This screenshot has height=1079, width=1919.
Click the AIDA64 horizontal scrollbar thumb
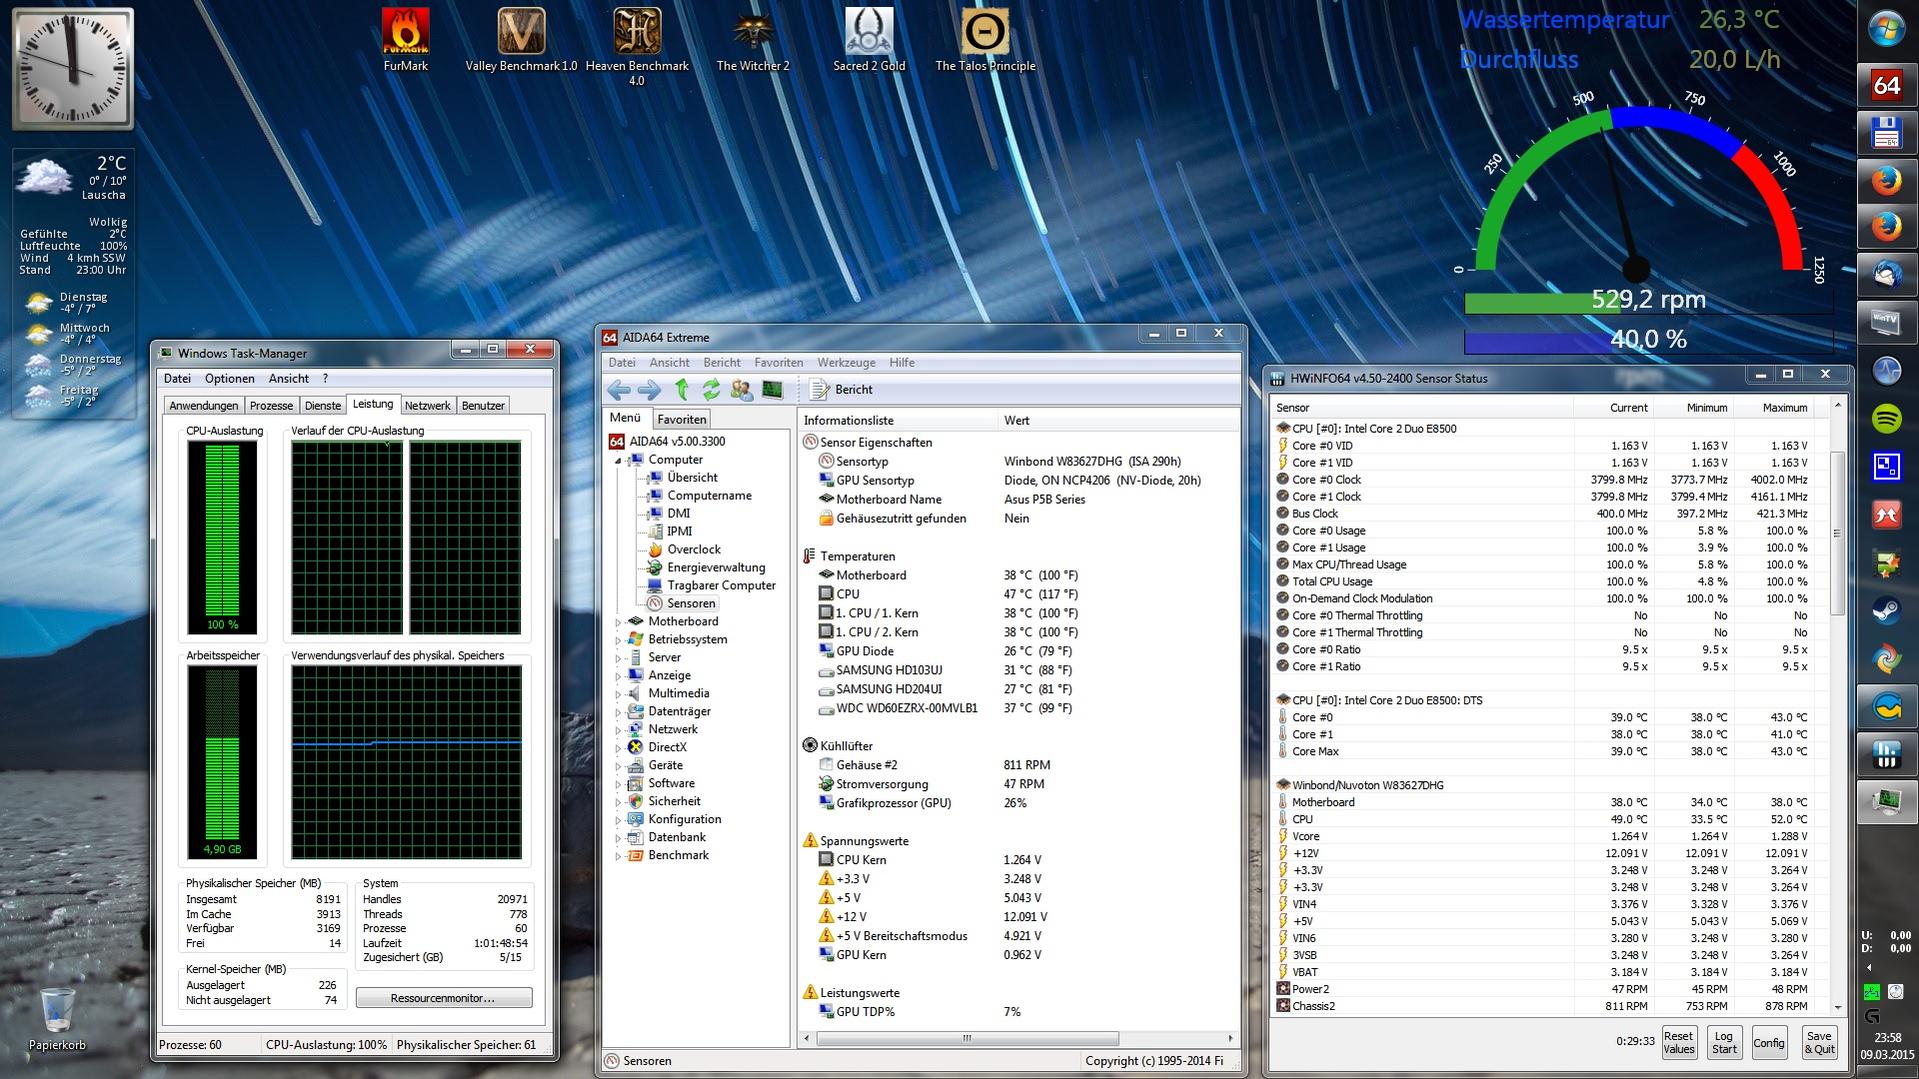click(966, 1039)
